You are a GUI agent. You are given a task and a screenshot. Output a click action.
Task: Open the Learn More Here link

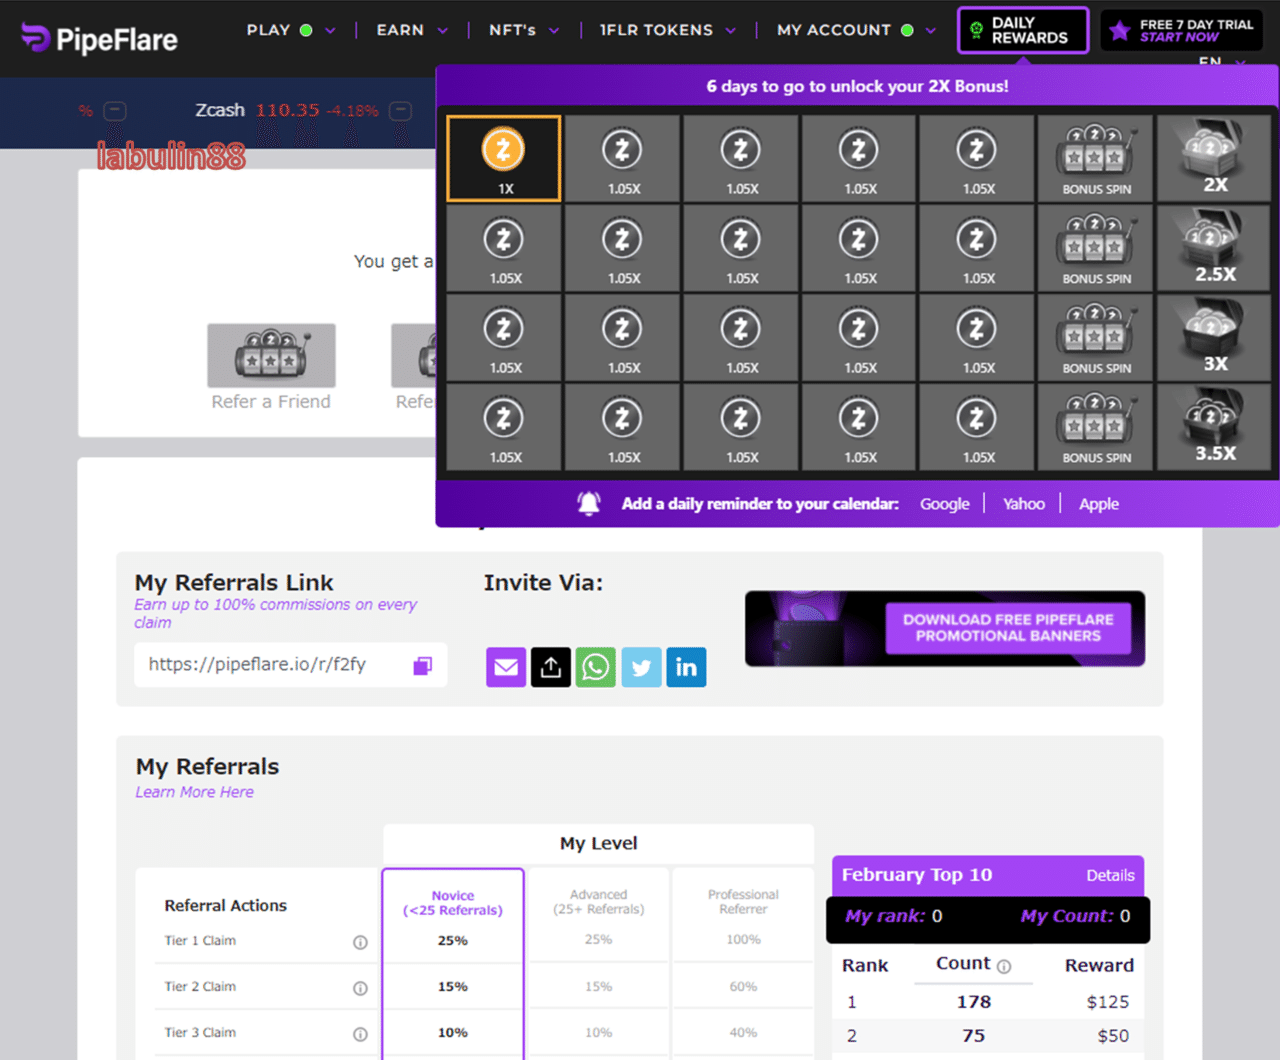click(194, 792)
